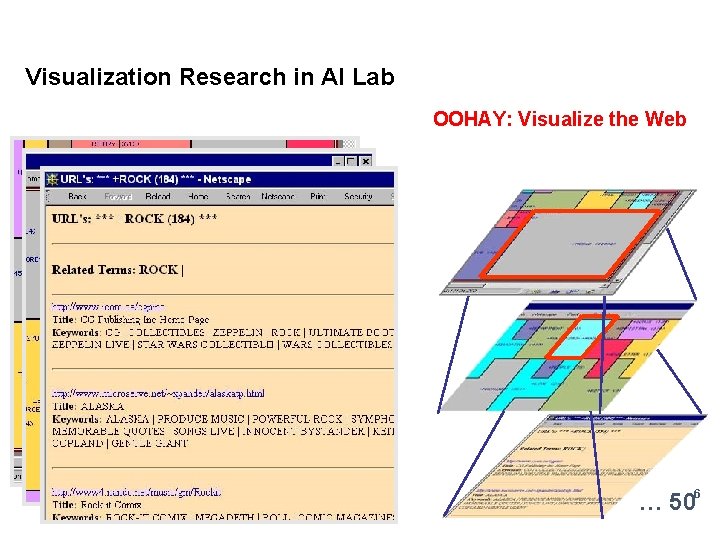The height and width of the screenshot is (540, 720).
Task: Open Search from the Netscape toolbar
Action: click(238, 197)
